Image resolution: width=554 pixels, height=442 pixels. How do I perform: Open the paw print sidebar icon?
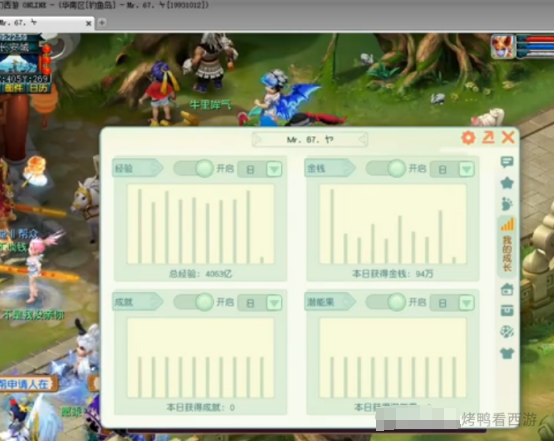507,204
